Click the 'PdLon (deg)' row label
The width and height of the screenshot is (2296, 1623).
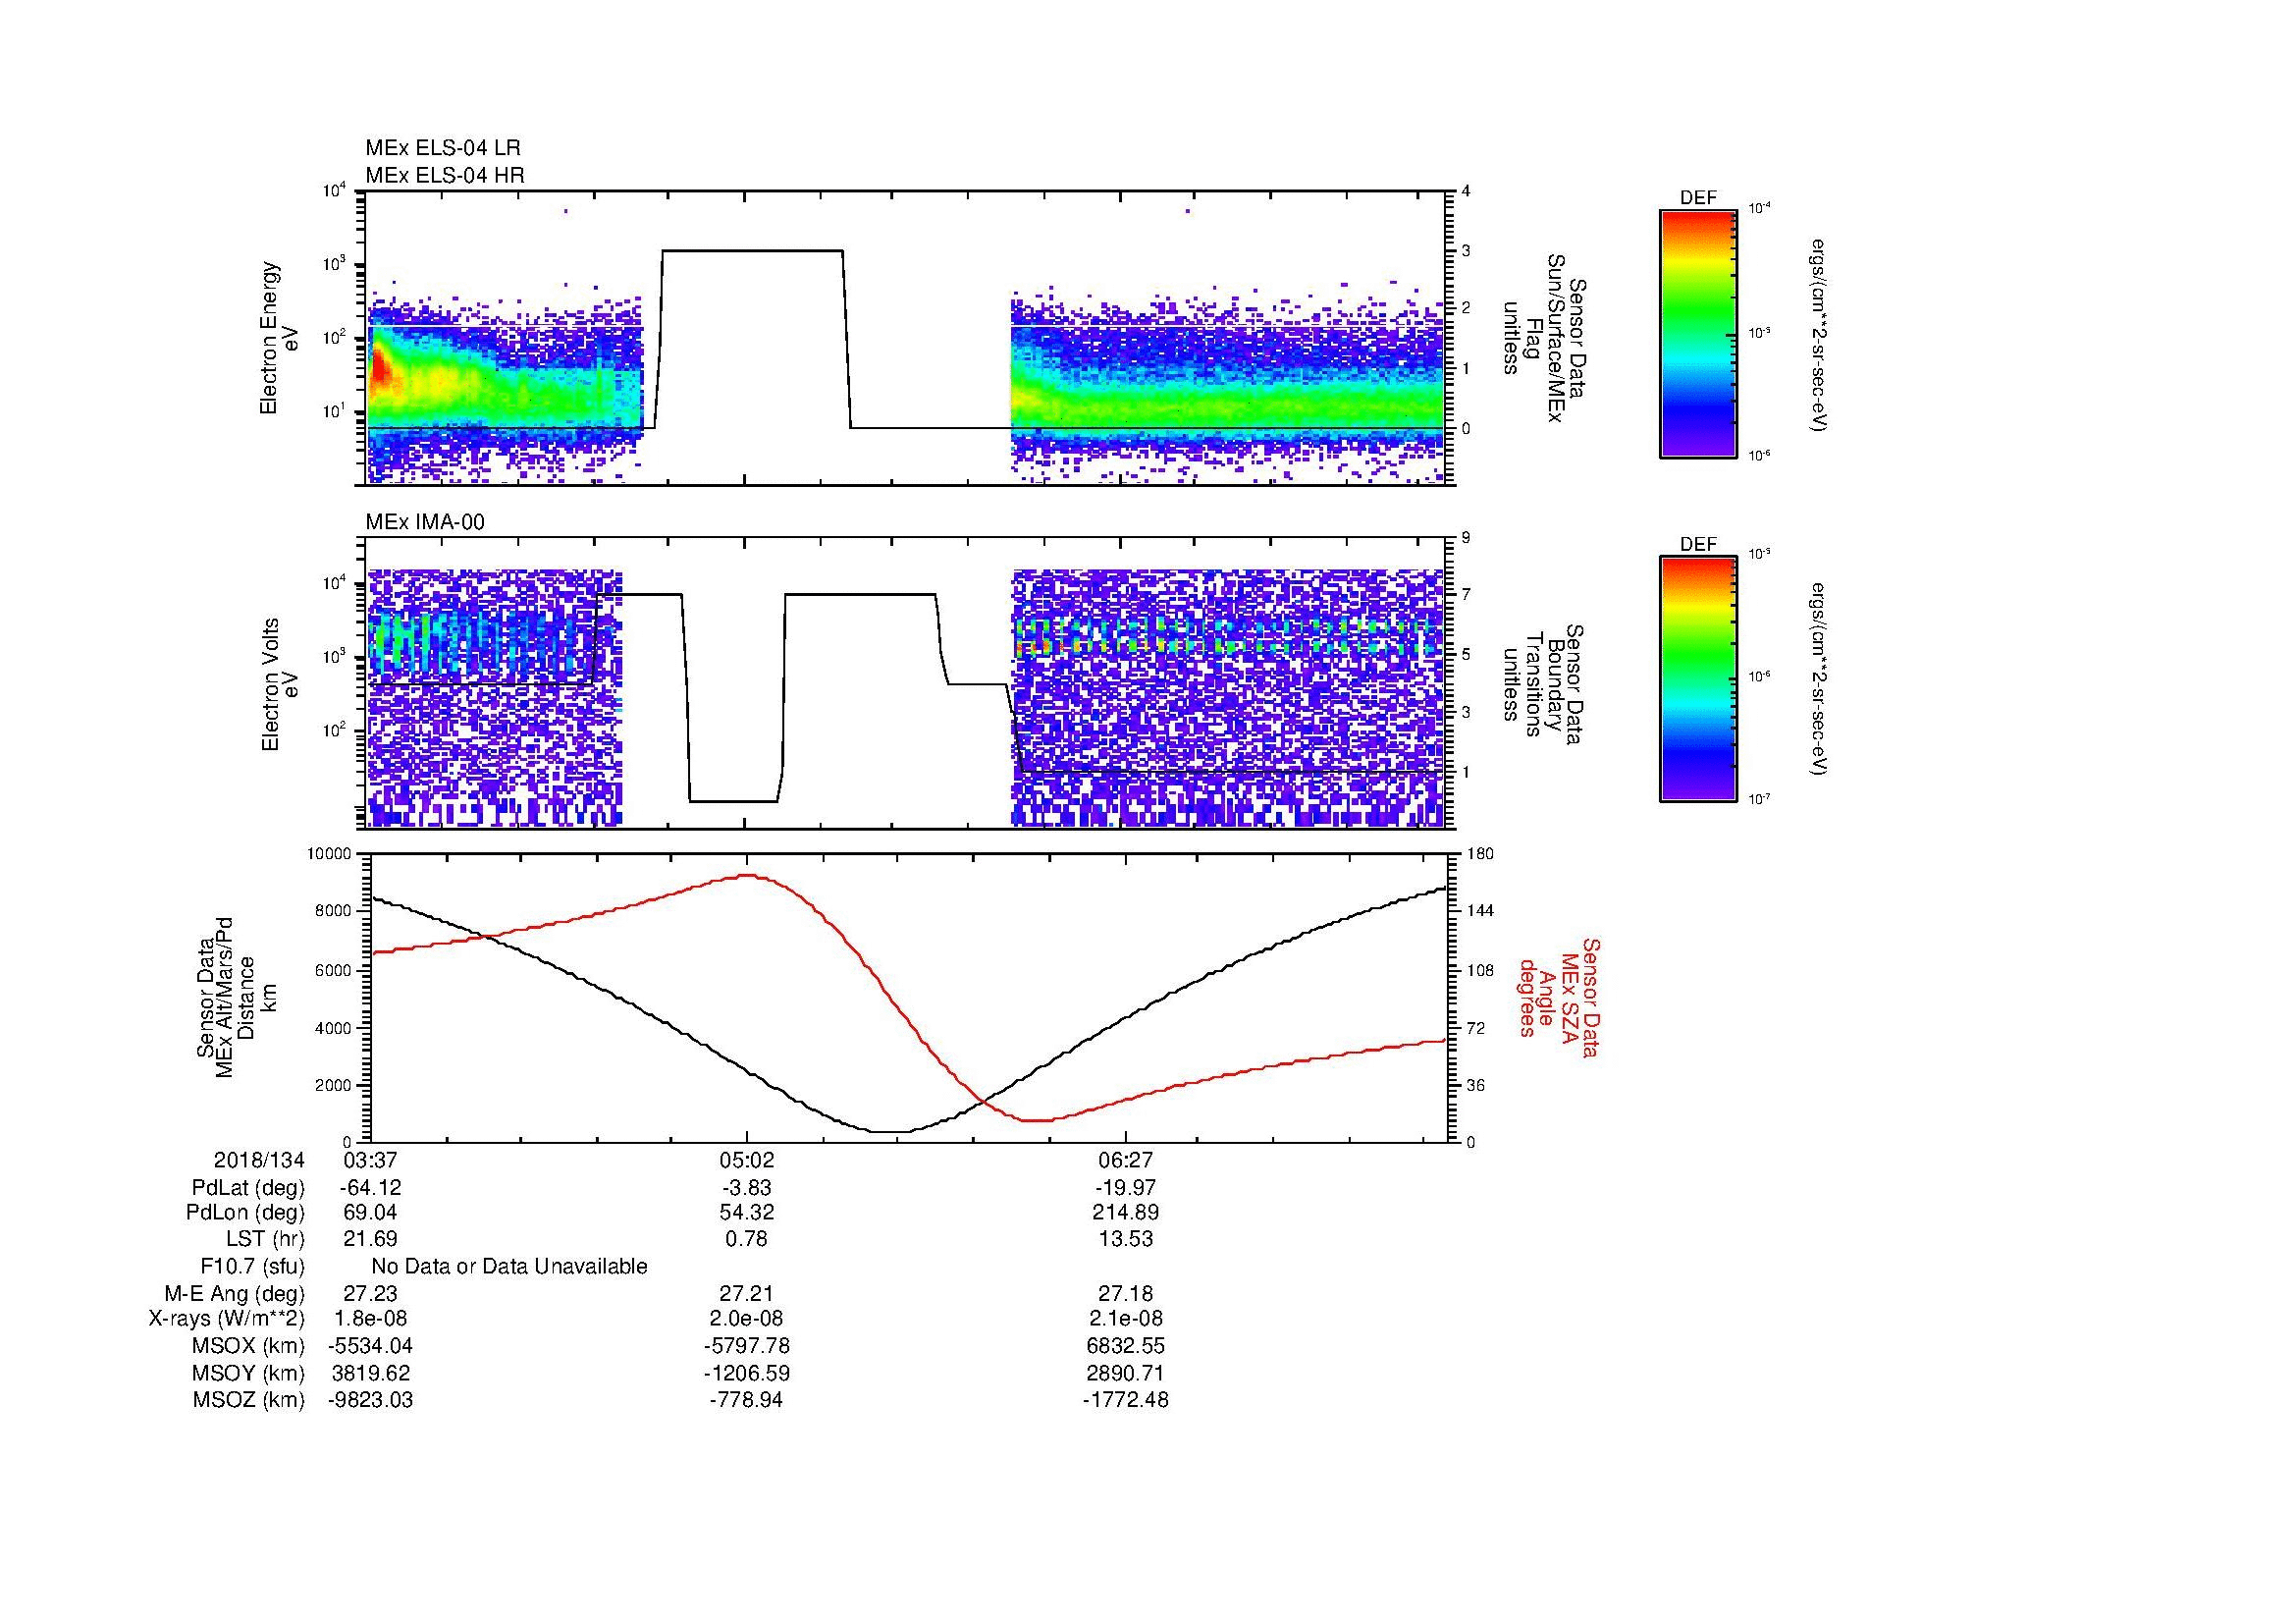coord(246,1213)
